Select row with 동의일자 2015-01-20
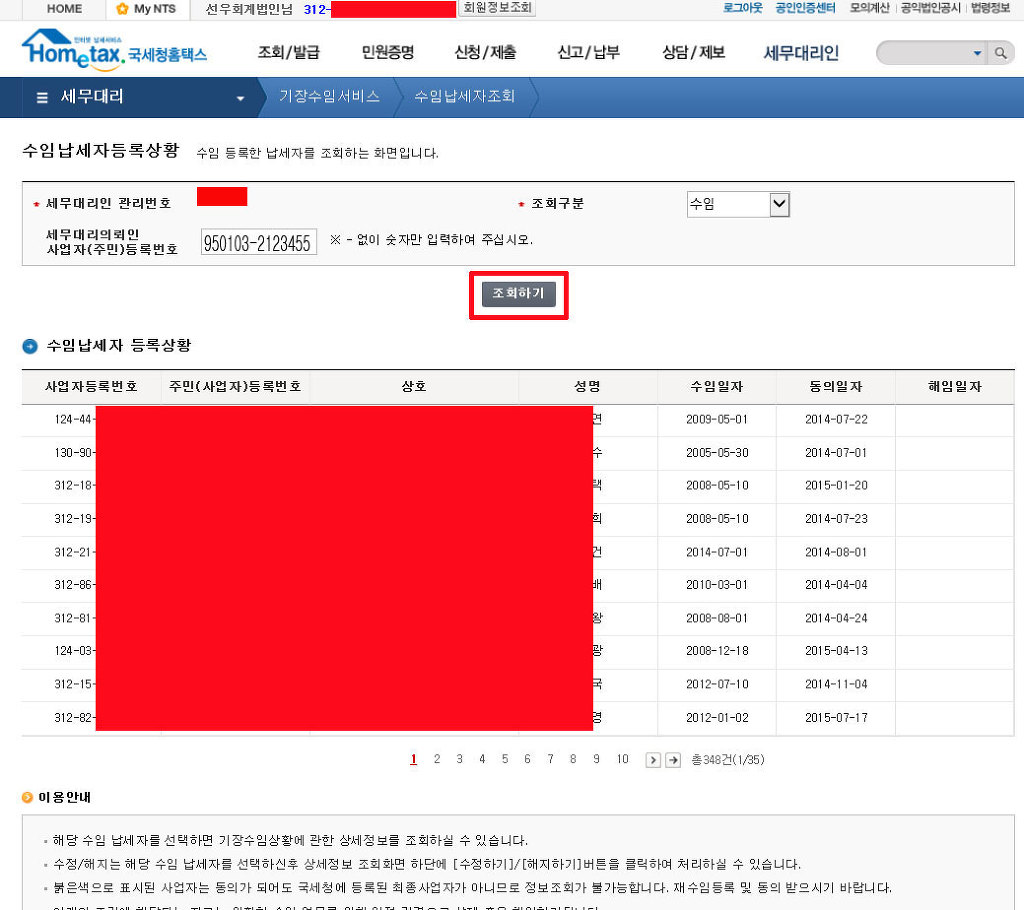 pos(518,486)
